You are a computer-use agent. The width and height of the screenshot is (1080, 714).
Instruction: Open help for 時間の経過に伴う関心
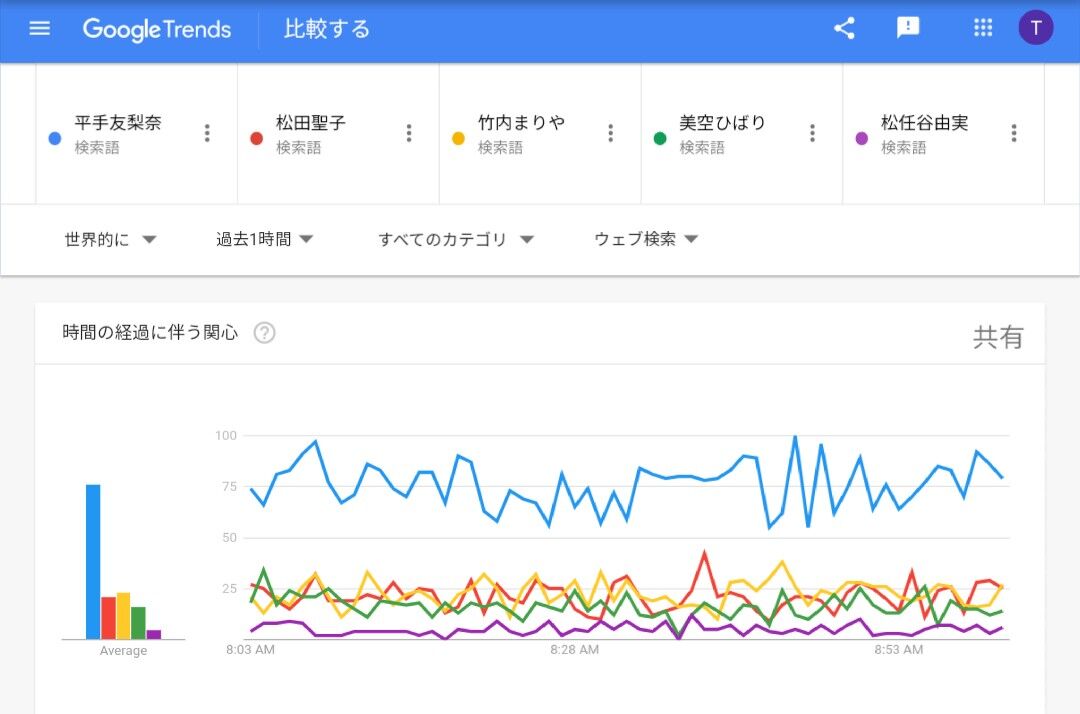(x=264, y=333)
